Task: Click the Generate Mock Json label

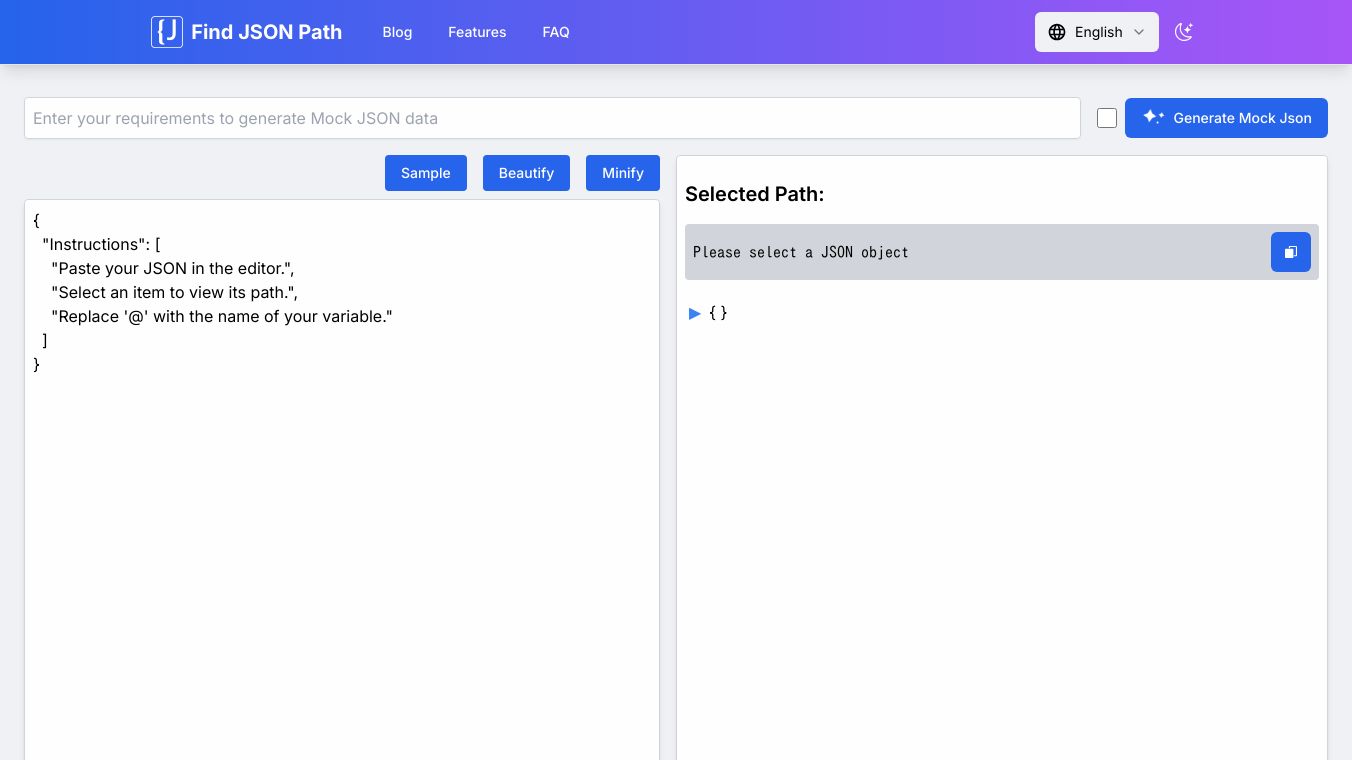Action: [x=1242, y=118]
